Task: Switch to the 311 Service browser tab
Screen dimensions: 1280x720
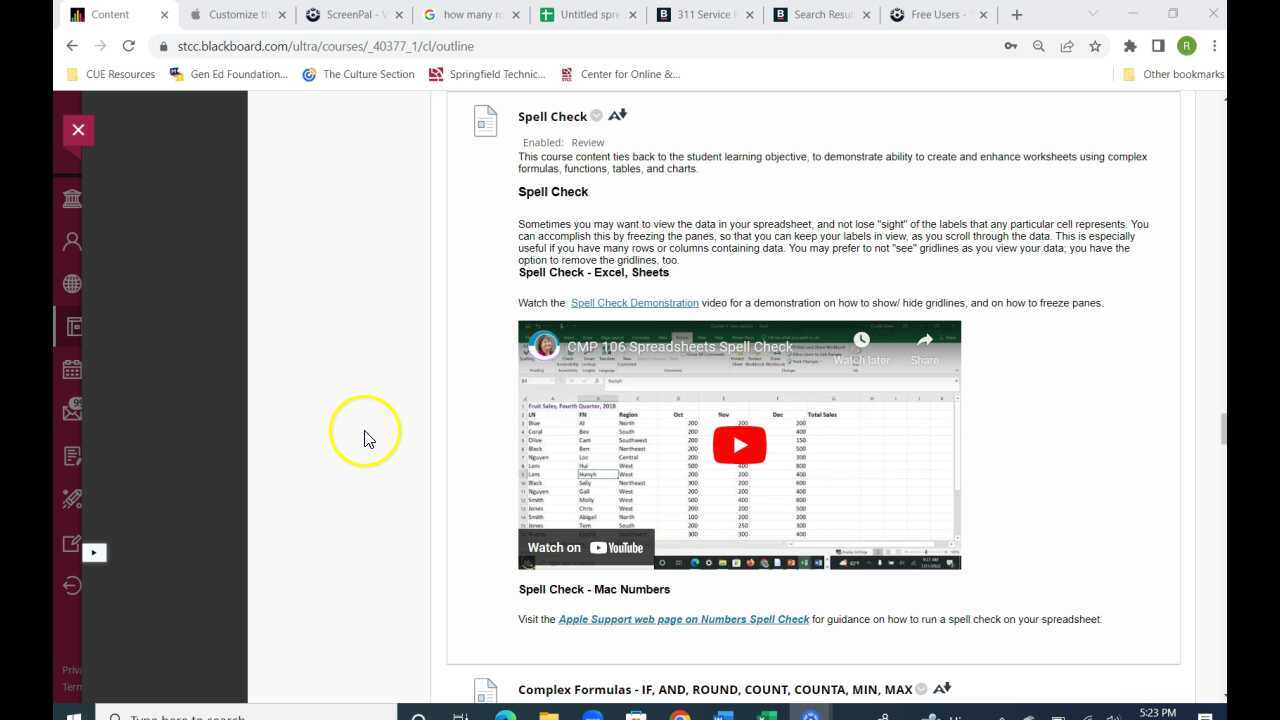Action: [x=705, y=14]
